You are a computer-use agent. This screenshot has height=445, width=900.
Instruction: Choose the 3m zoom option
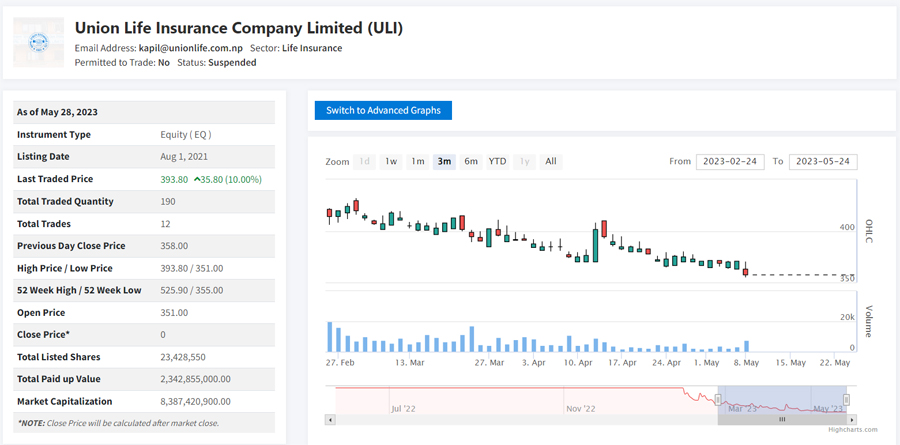coord(444,162)
